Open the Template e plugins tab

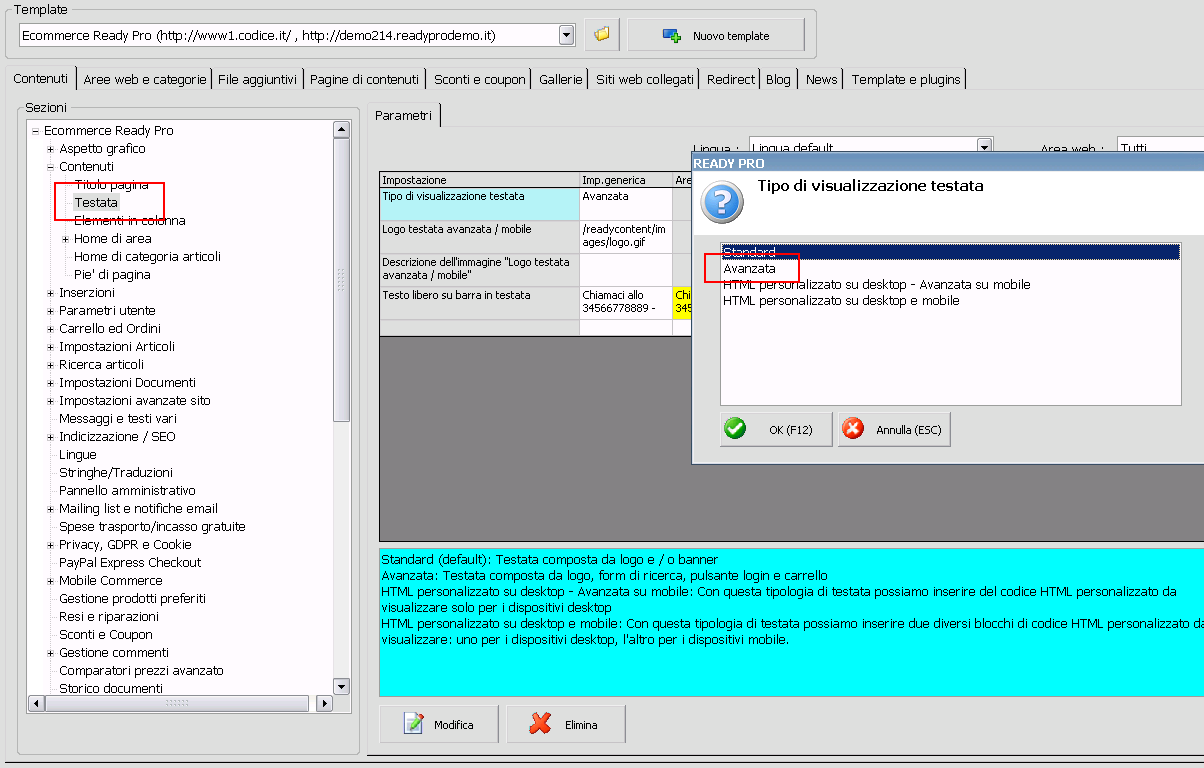(906, 79)
